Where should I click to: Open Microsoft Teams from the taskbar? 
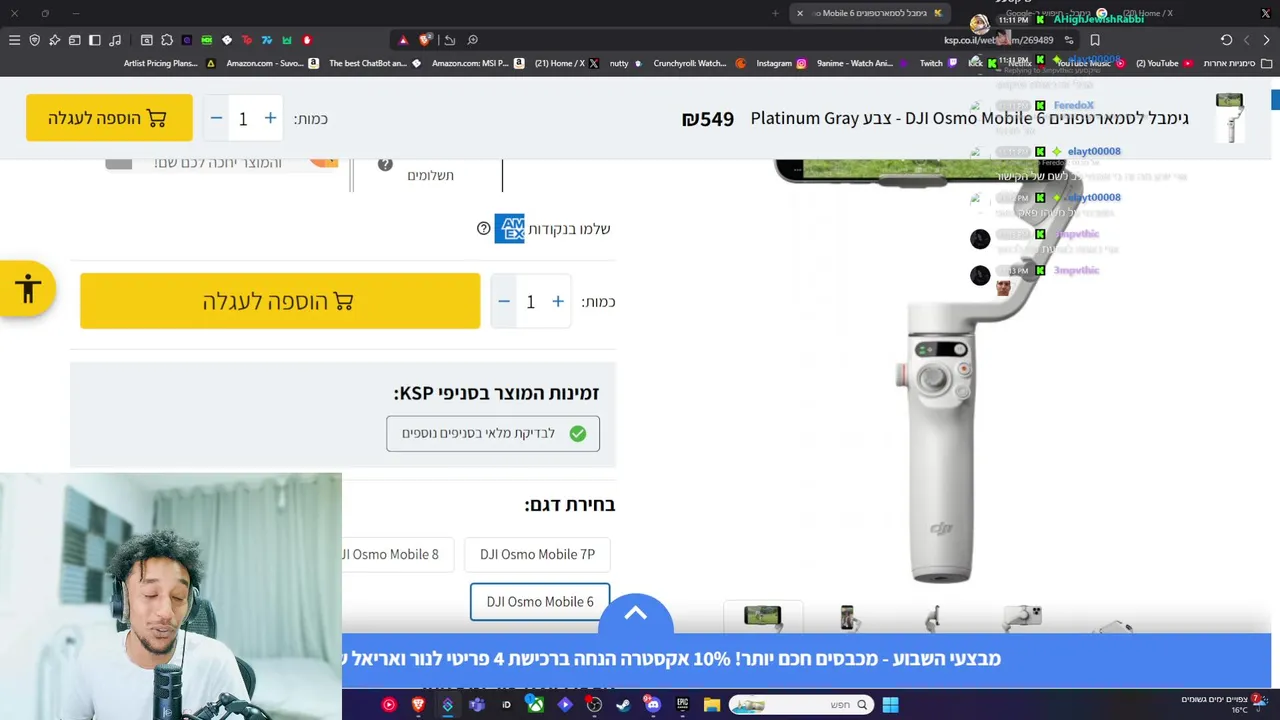476,705
